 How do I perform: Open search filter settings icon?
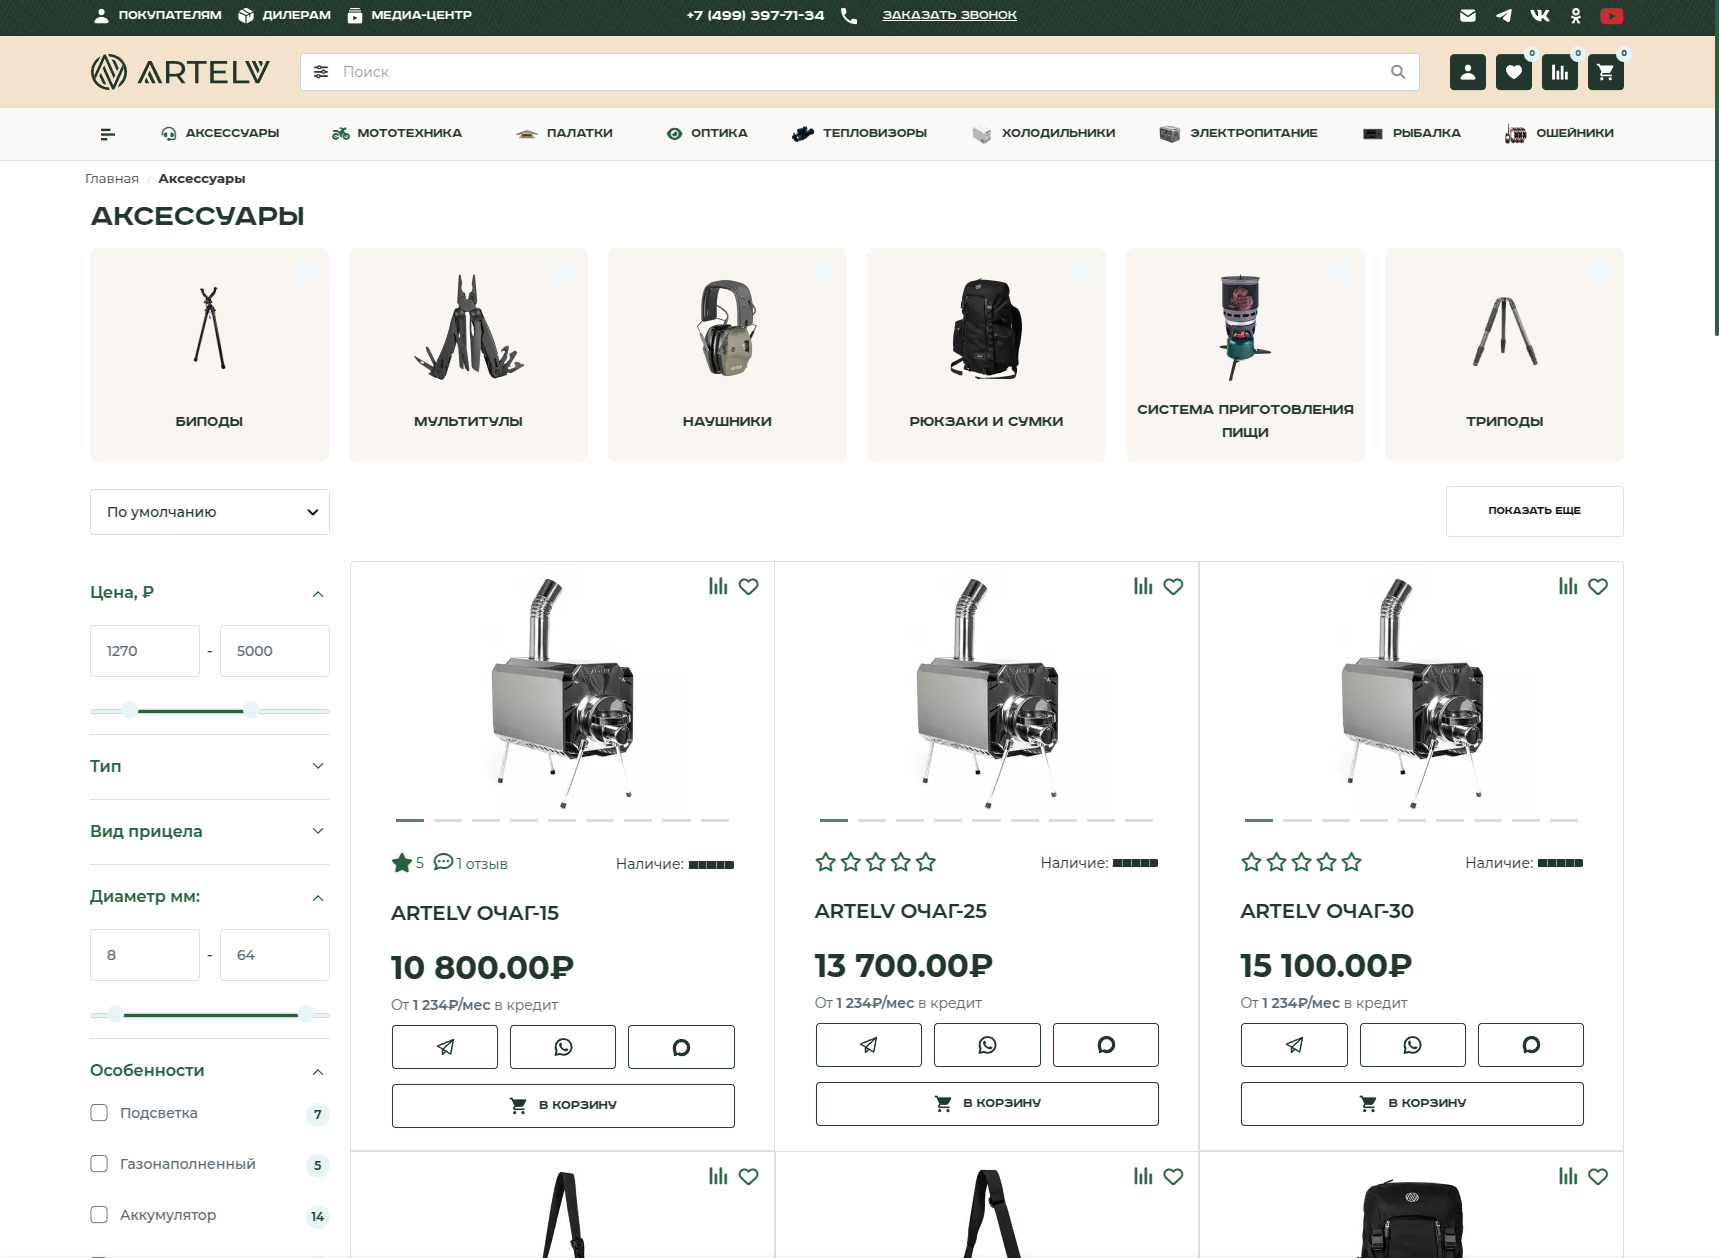click(321, 72)
